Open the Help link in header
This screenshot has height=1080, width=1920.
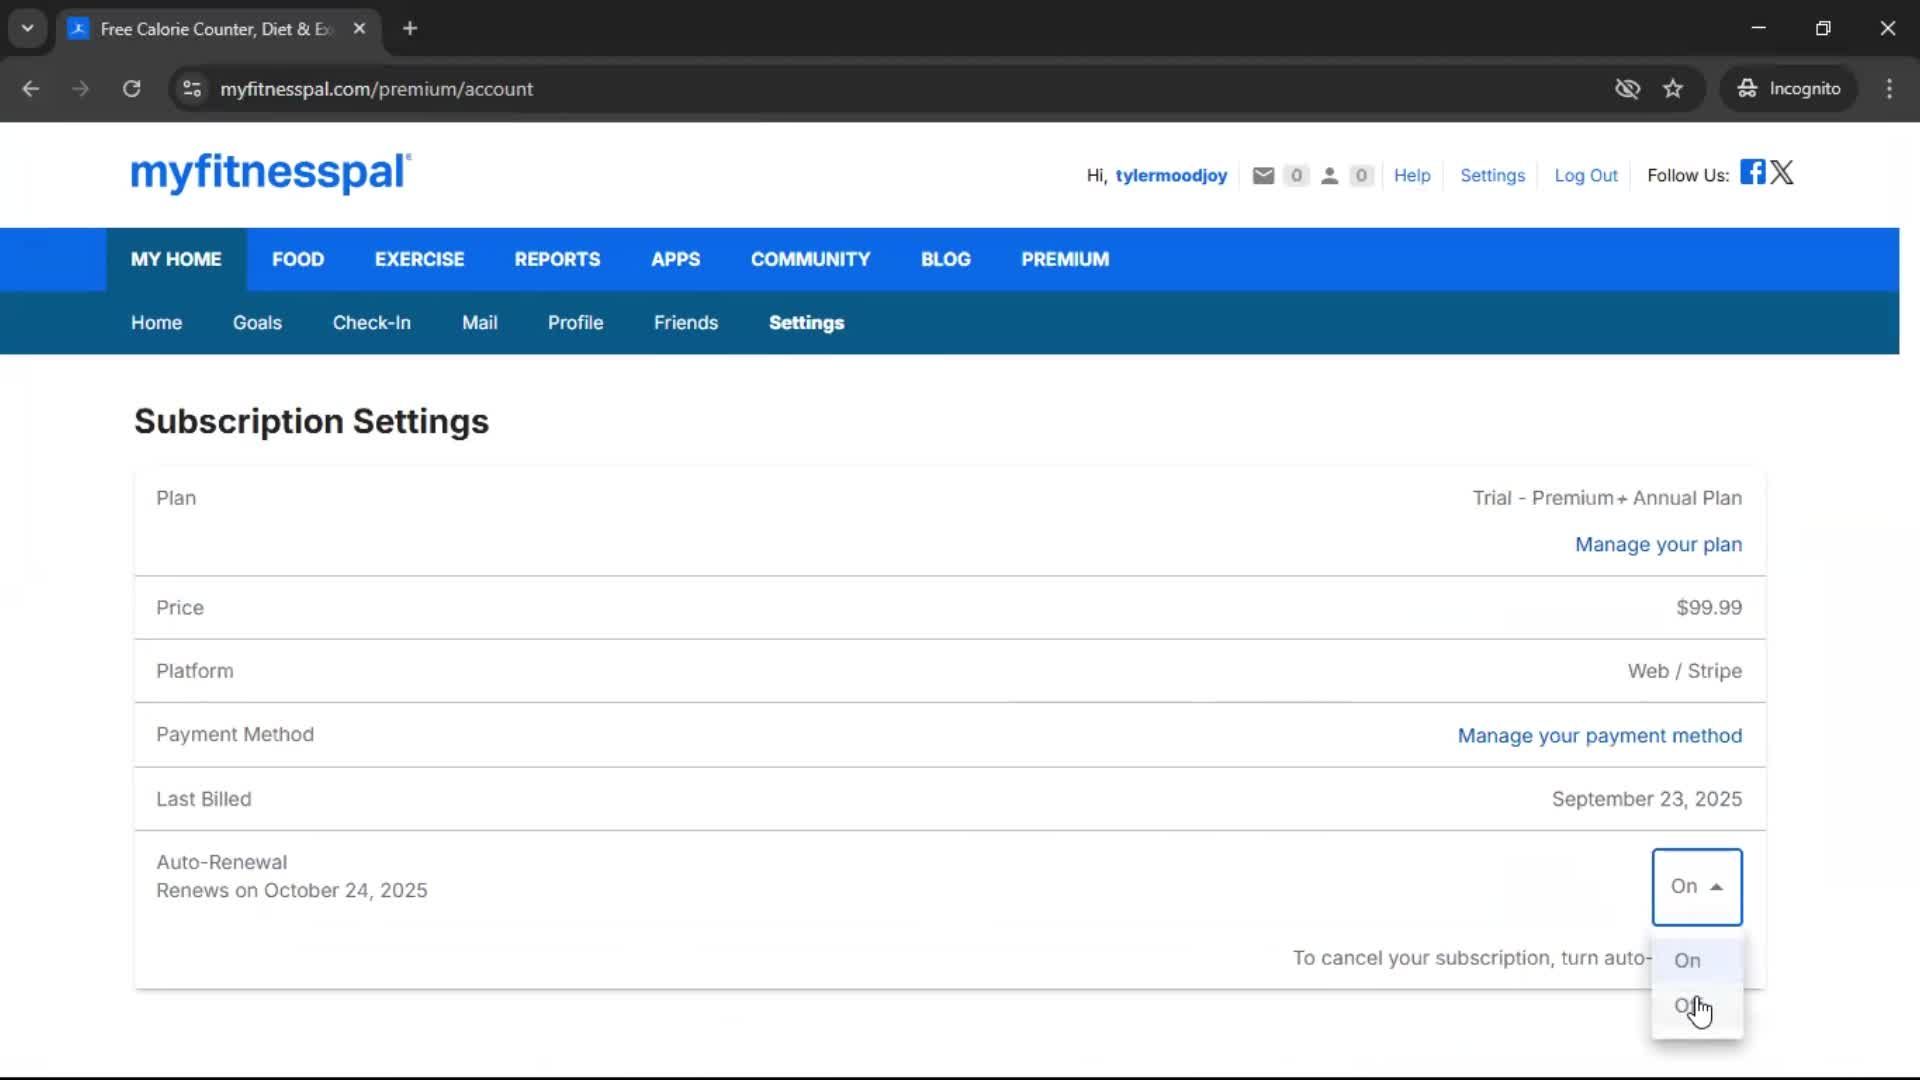[1412, 176]
